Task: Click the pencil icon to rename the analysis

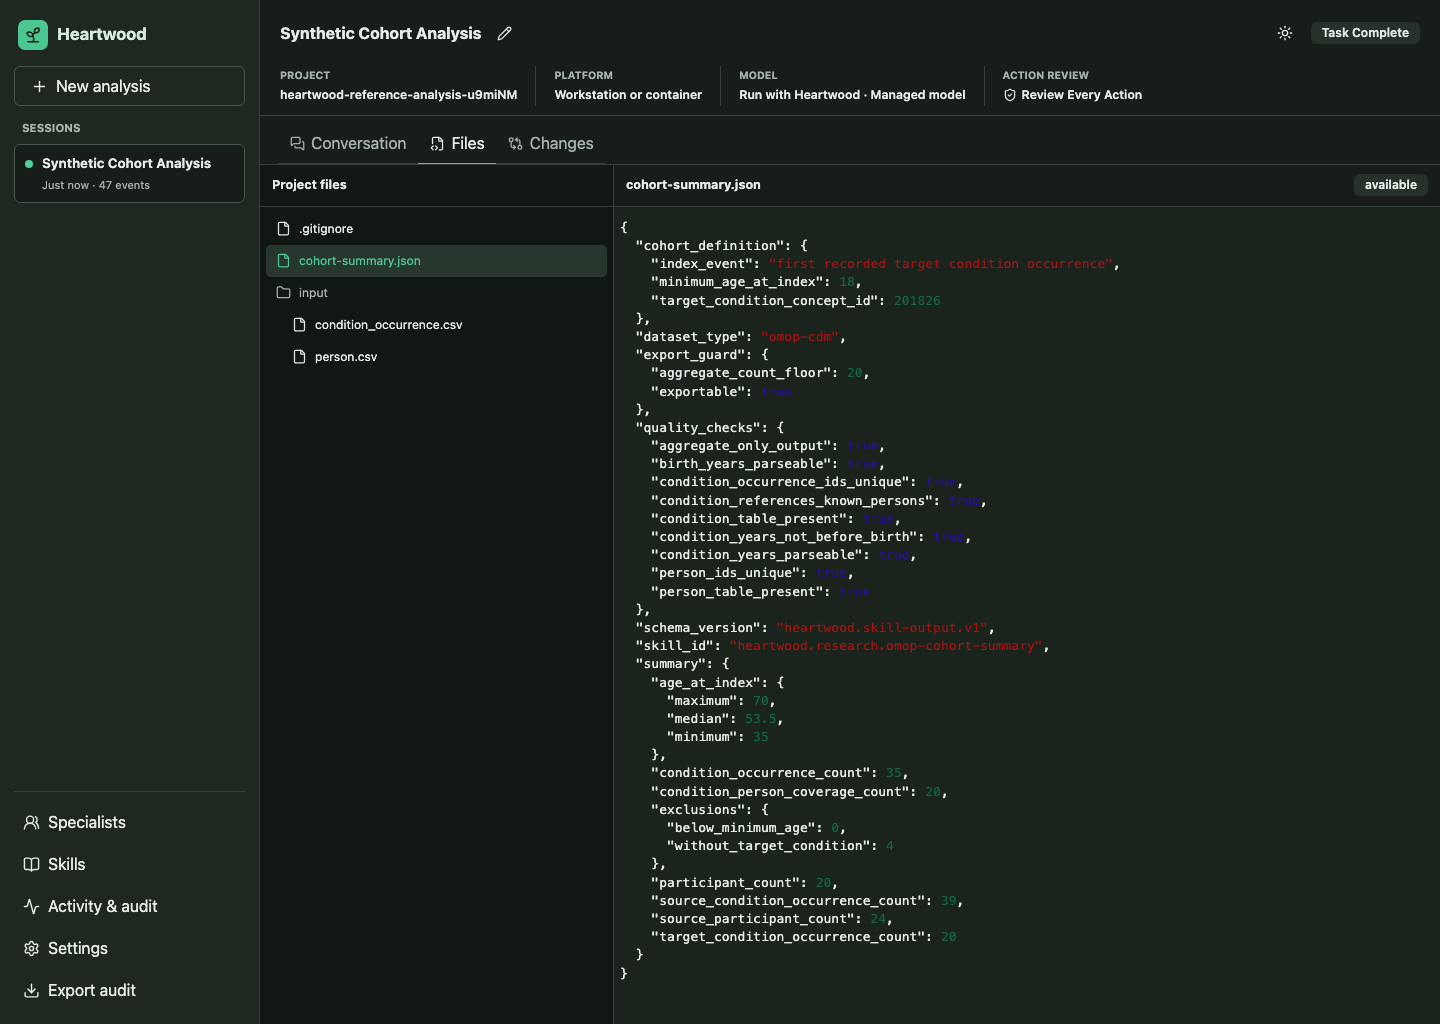Action: tap(505, 33)
